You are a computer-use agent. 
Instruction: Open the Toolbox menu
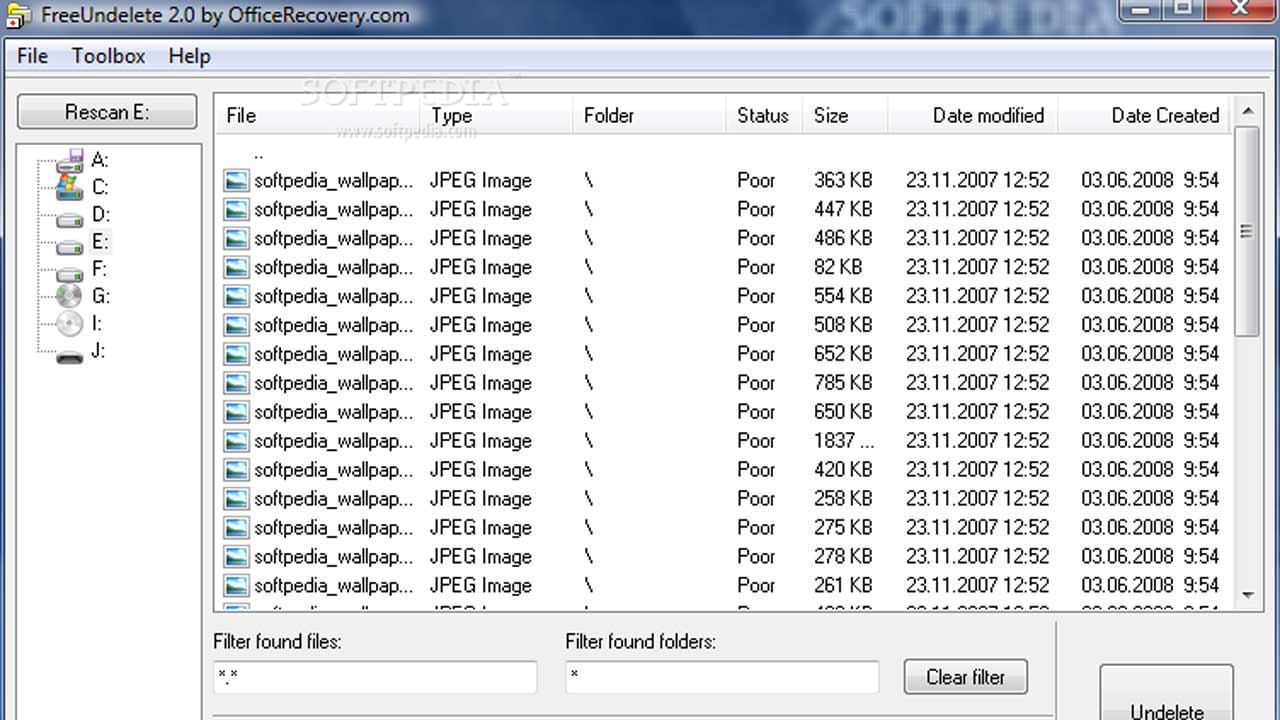coord(108,56)
